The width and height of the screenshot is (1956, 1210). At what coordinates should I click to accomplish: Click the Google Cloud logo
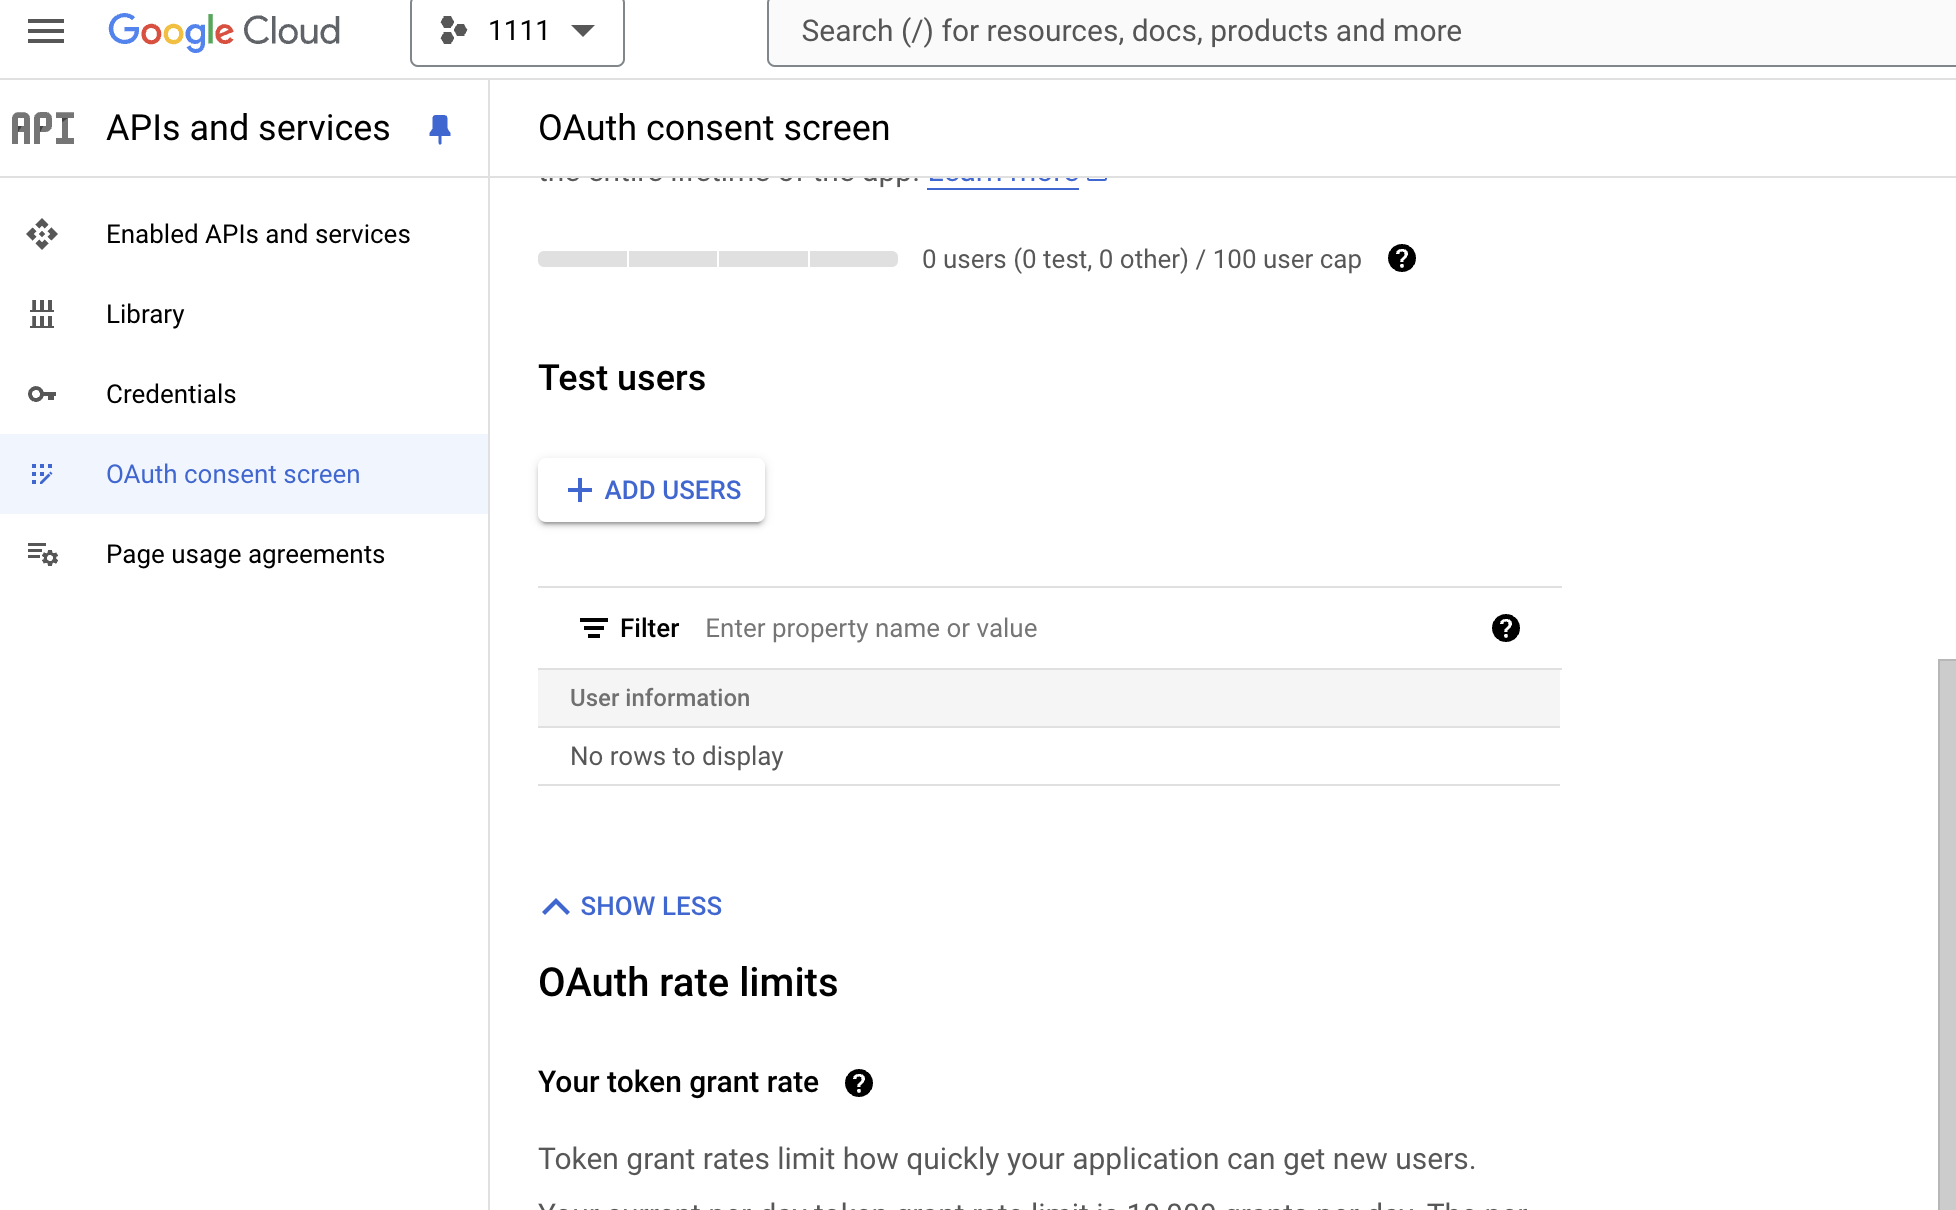[x=224, y=31]
